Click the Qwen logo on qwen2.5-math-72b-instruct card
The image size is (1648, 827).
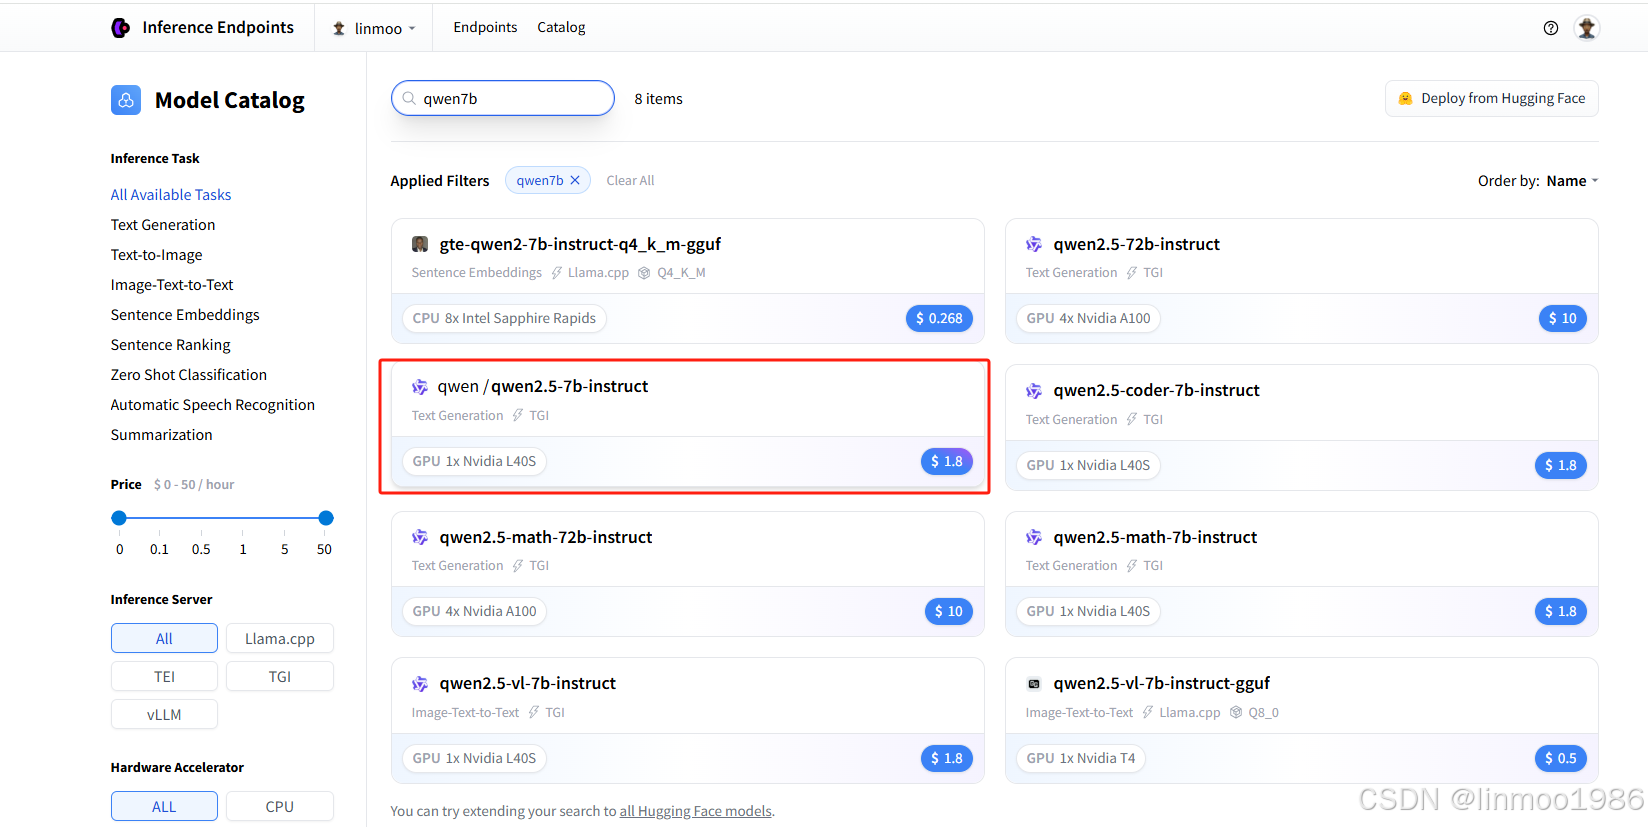click(x=420, y=537)
